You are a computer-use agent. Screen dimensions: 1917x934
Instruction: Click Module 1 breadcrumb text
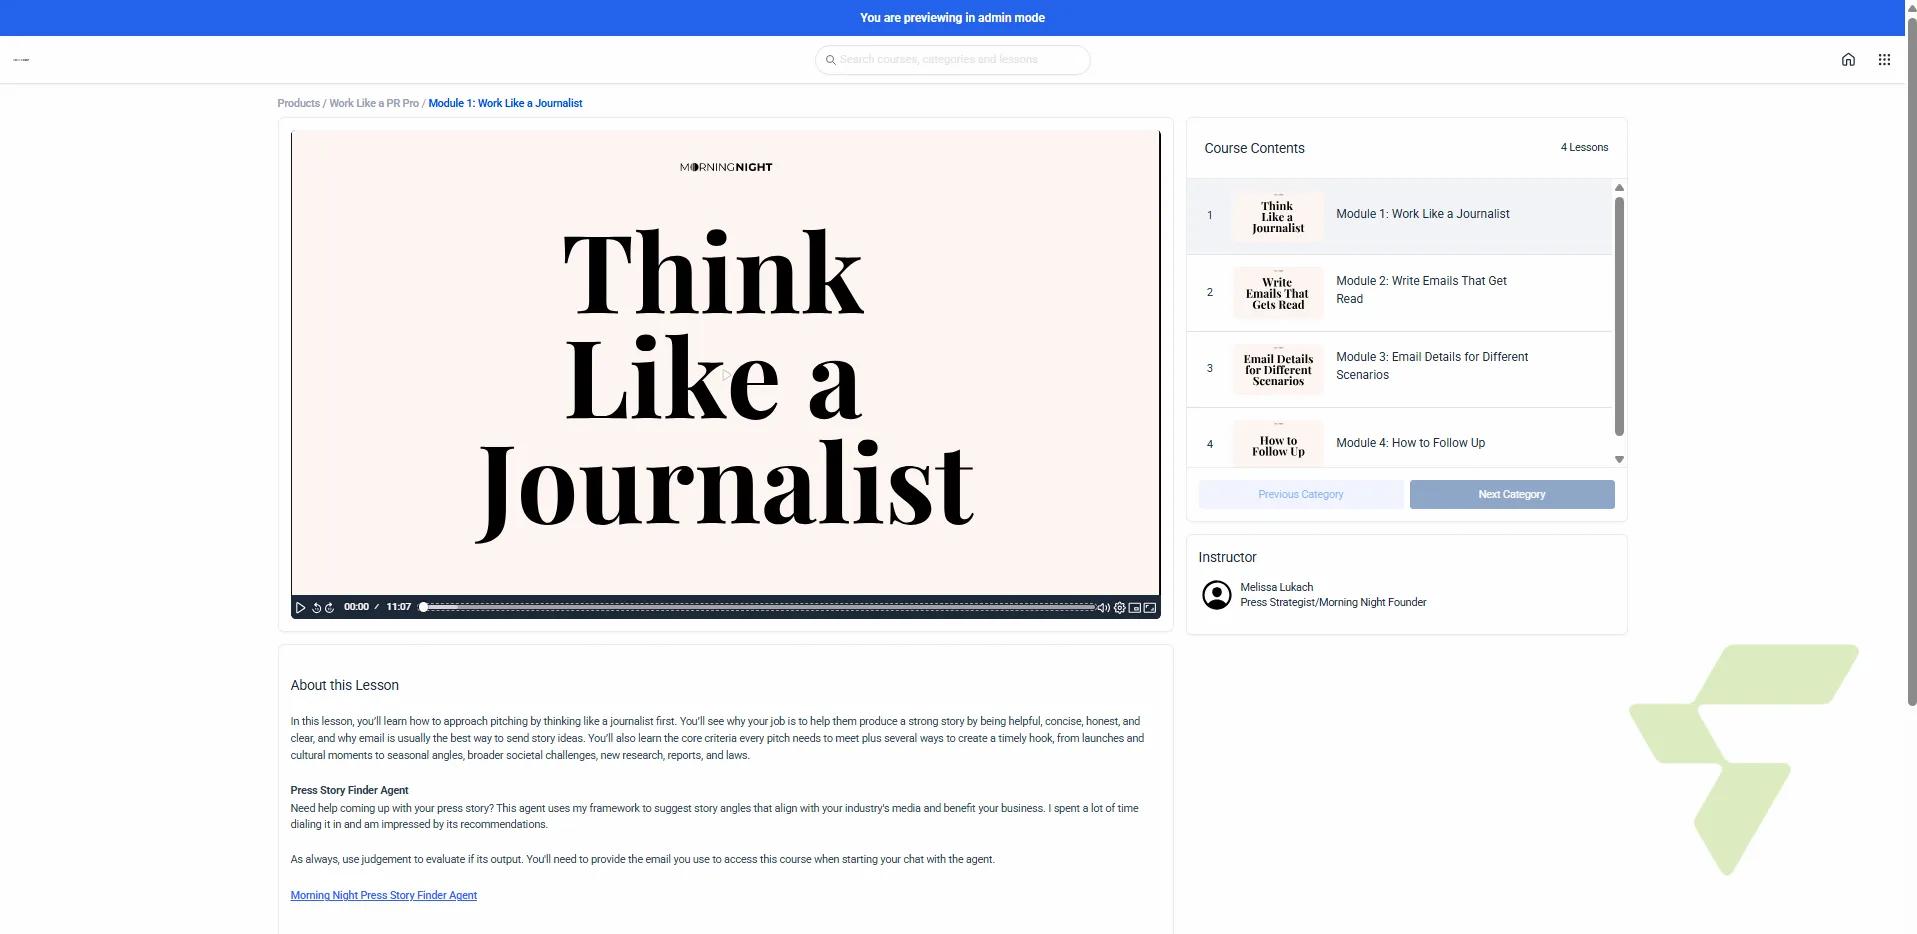pyautogui.click(x=505, y=103)
